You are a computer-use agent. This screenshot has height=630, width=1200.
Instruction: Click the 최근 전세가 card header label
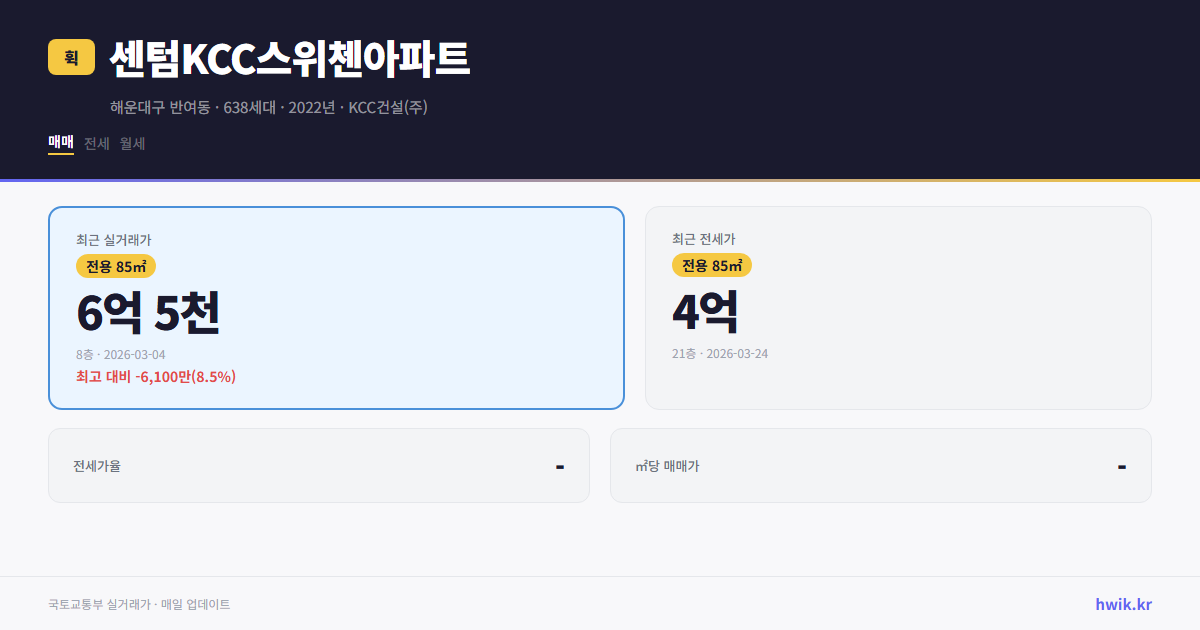point(702,239)
